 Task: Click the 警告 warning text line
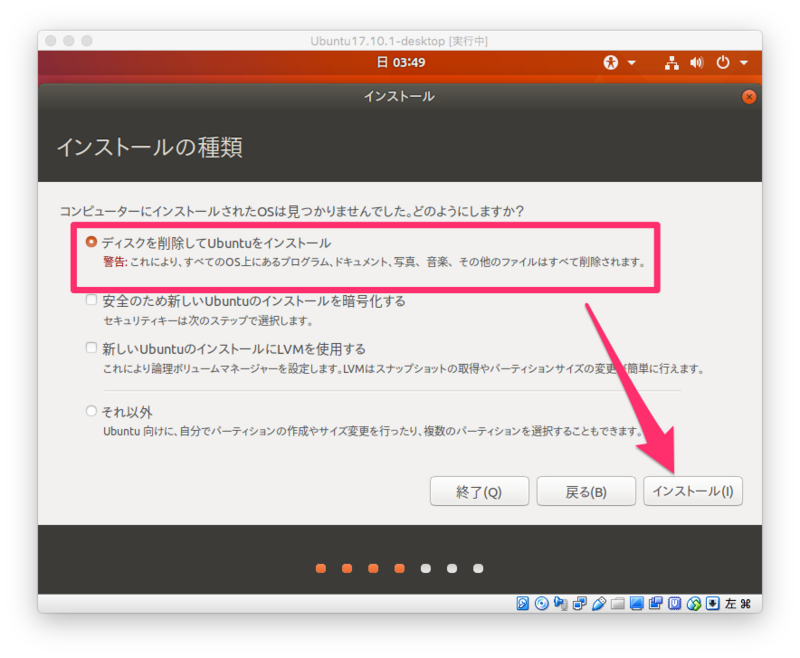374,262
